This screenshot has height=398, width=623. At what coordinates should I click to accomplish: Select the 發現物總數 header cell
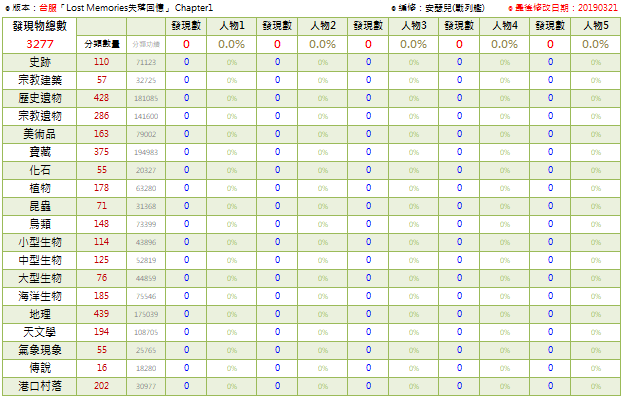(39, 26)
